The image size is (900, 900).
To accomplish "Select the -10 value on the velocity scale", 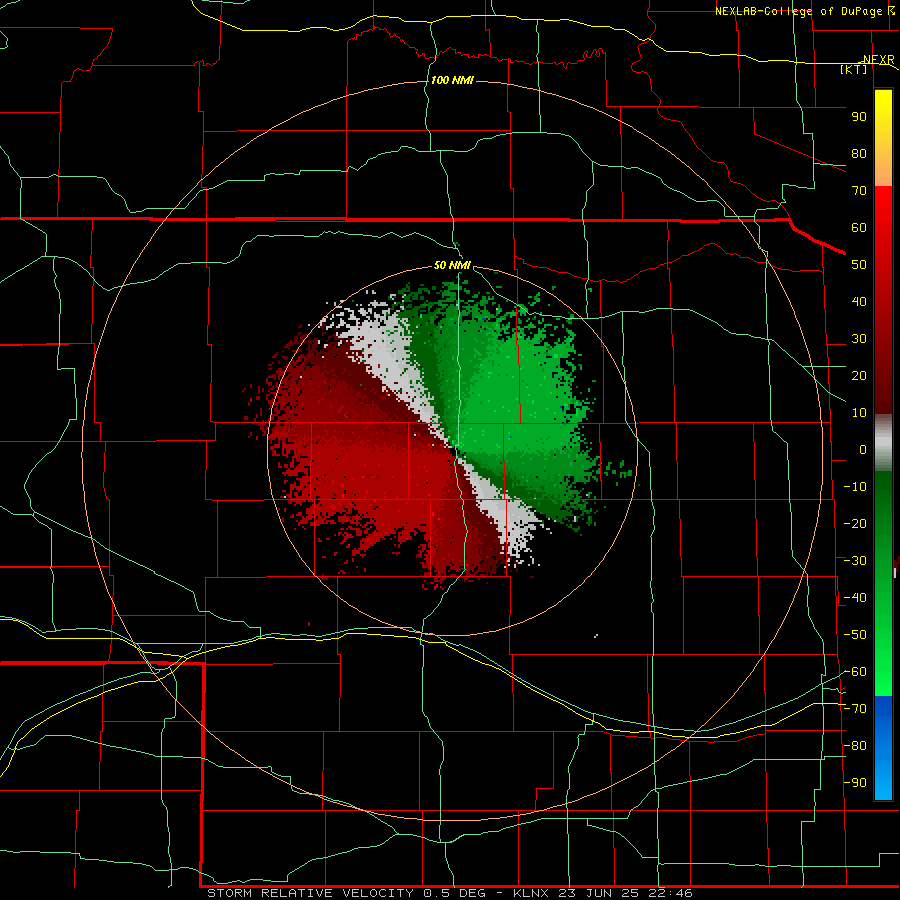I will point(855,487).
